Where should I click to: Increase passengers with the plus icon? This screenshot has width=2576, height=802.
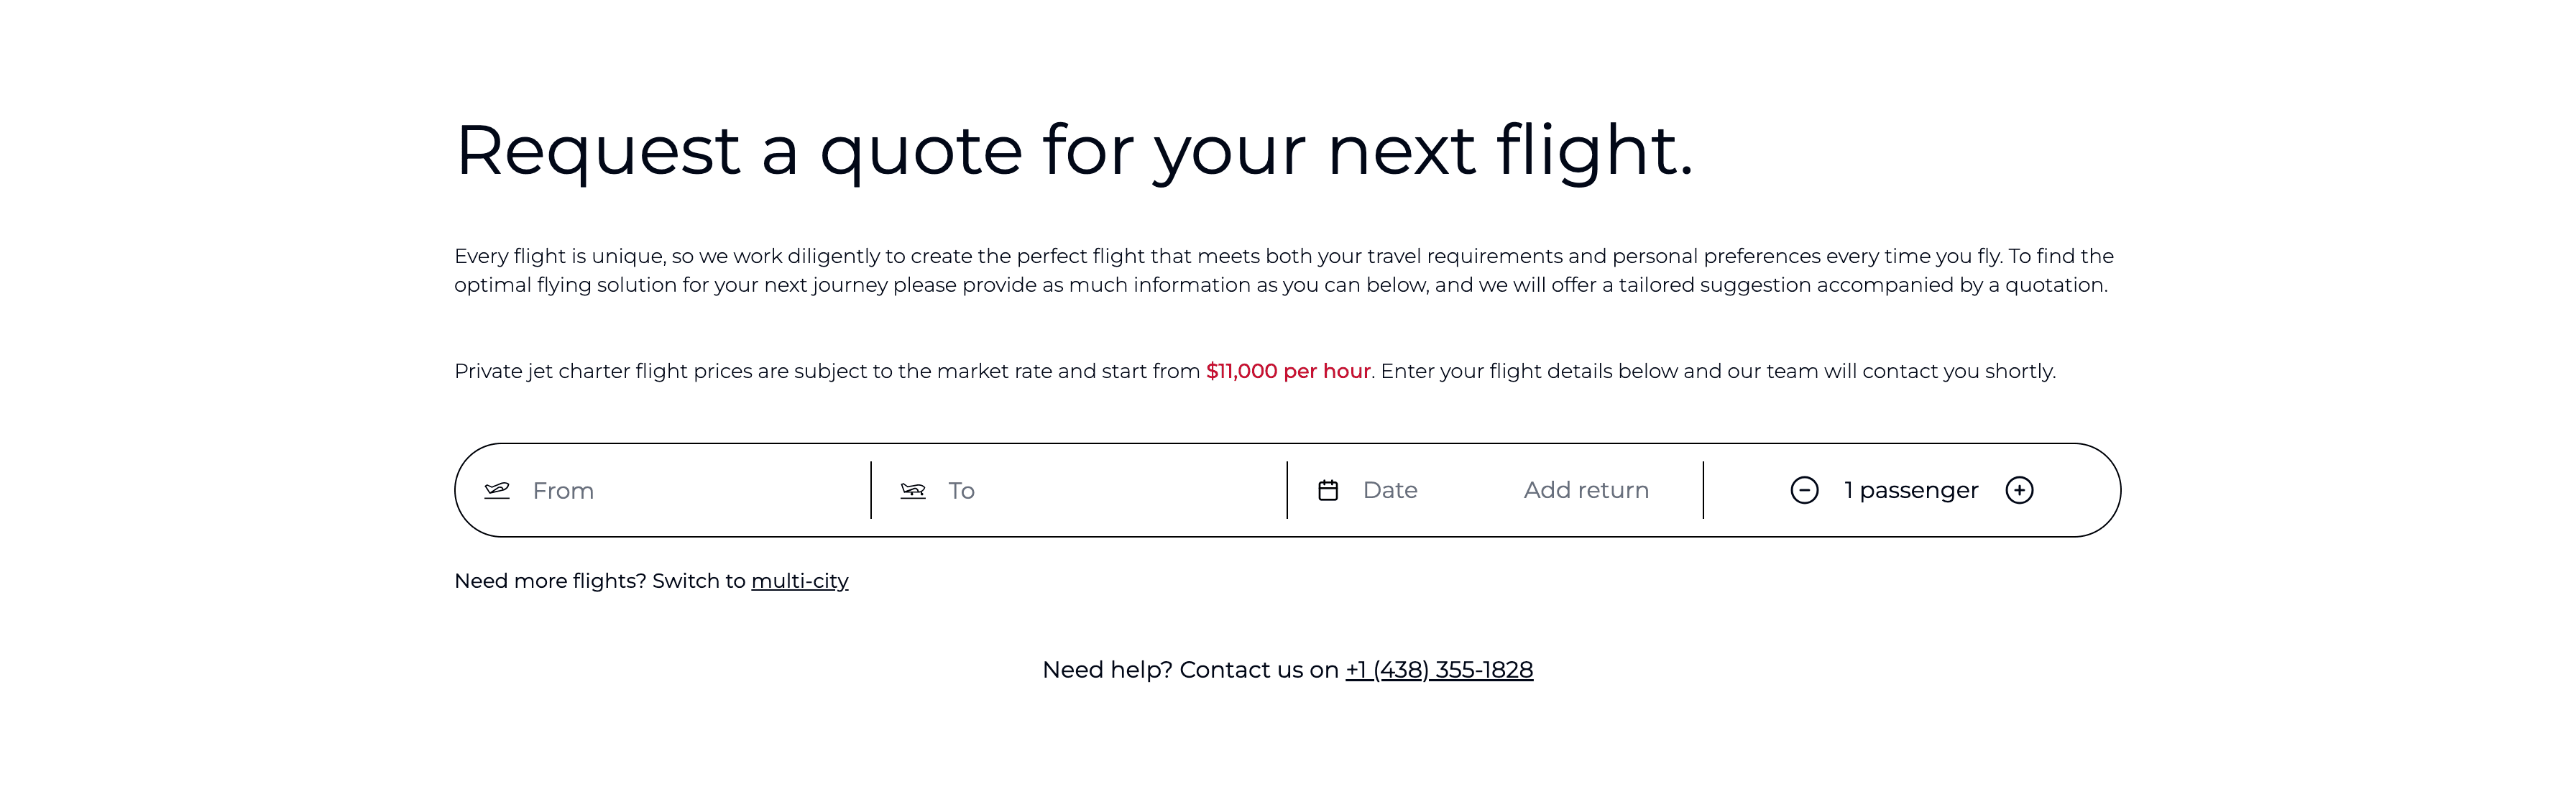tap(2019, 490)
